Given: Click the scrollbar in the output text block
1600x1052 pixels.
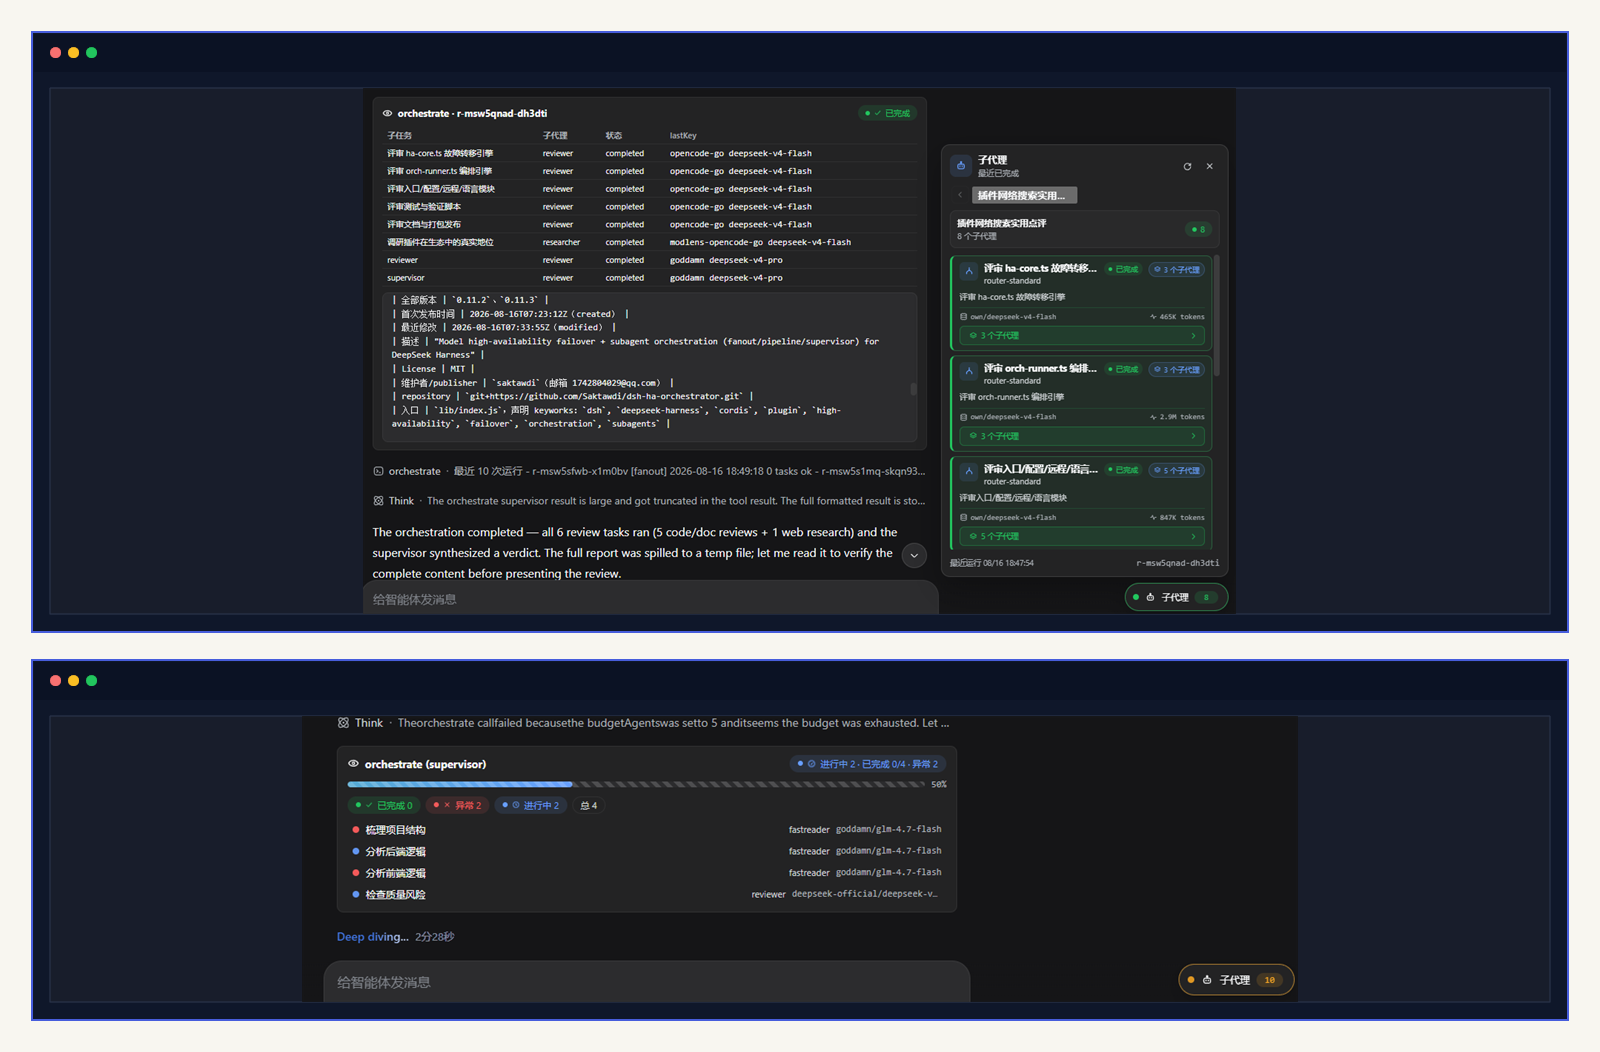Looking at the screenshot, I should tap(913, 389).
